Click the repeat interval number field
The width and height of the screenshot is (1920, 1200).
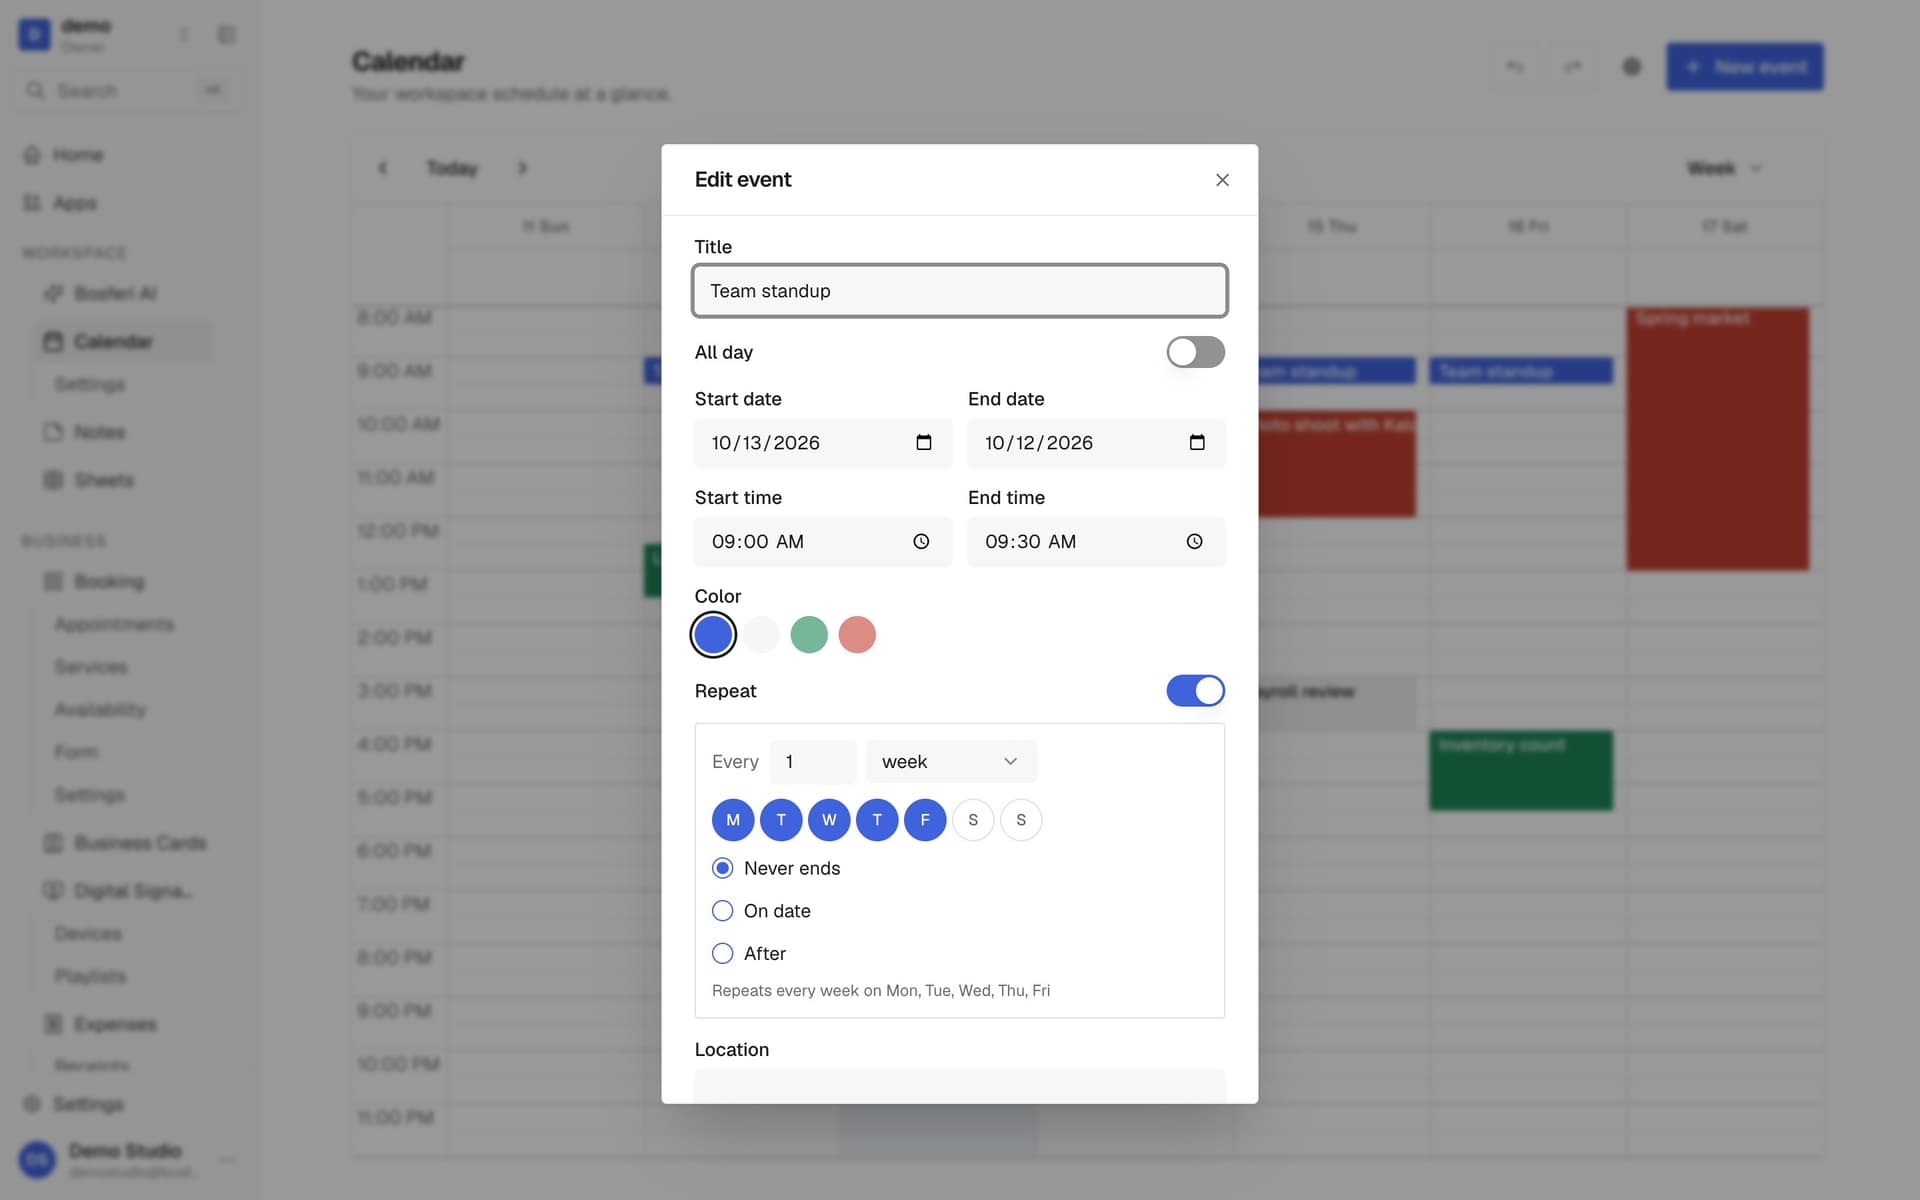point(813,762)
